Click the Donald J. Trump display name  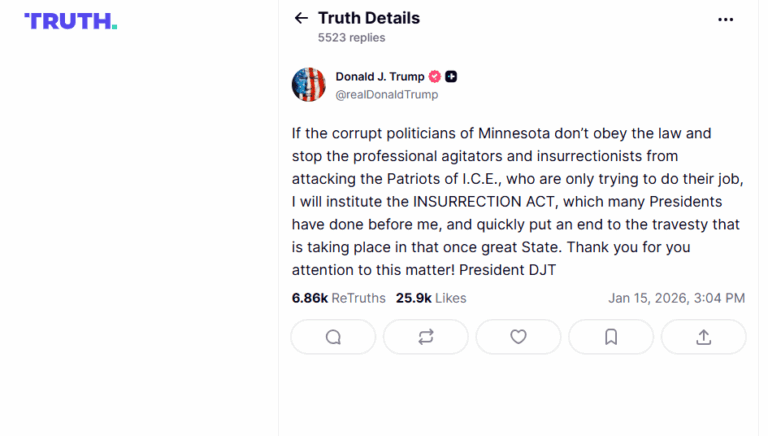(380, 77)
